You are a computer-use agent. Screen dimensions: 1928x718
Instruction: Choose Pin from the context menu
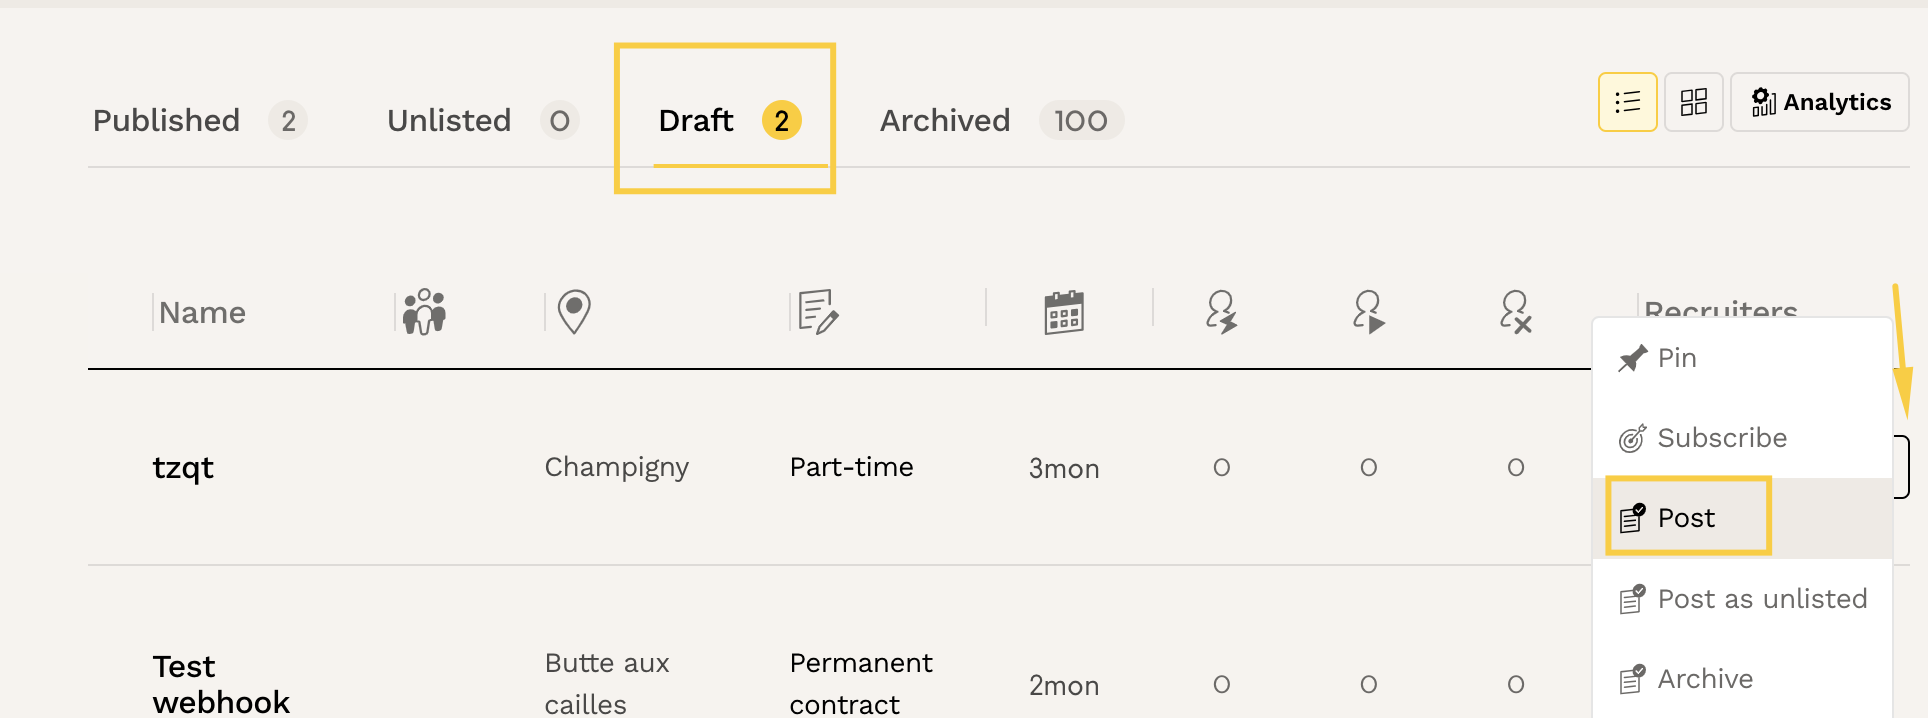(1676, 358)
